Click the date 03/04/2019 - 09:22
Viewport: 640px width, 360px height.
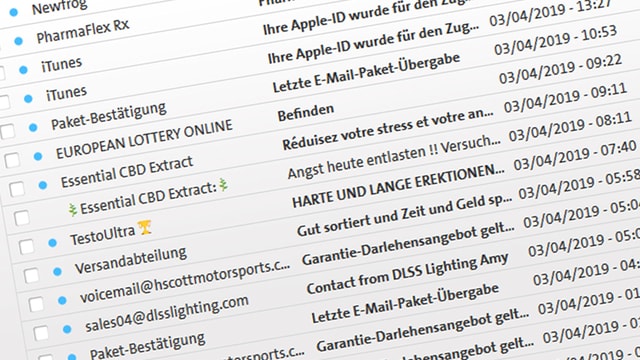point(560,69)
